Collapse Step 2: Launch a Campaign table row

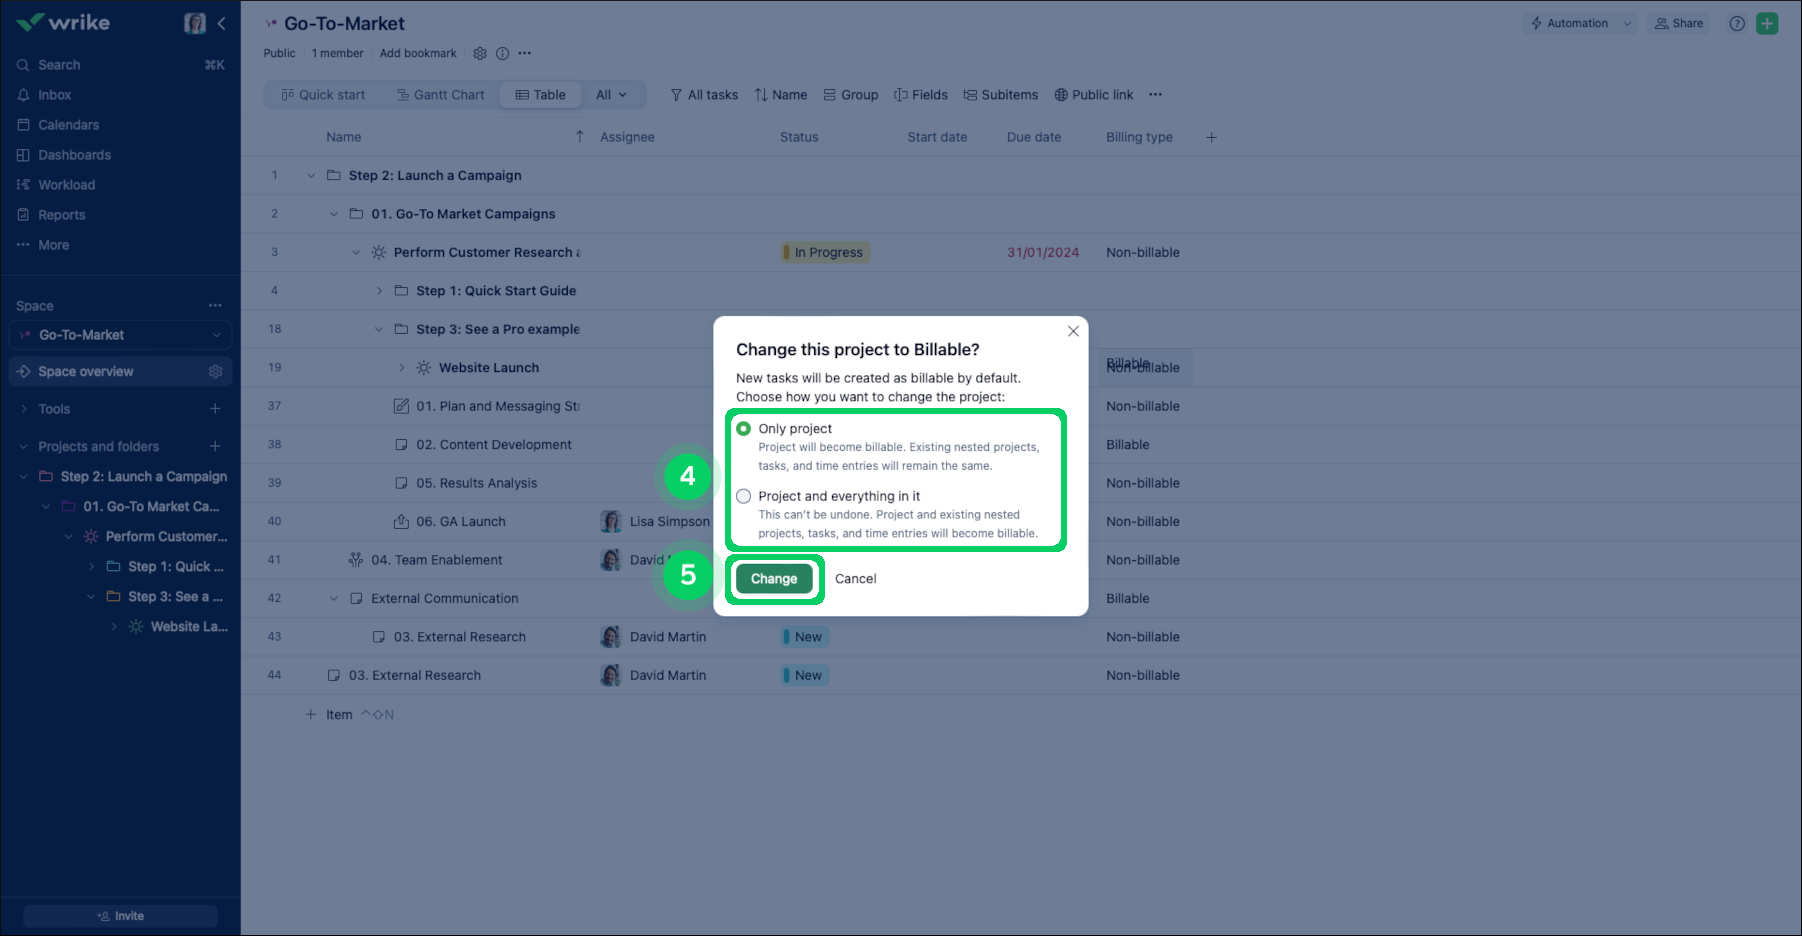pyautogui.click(x=311, y=176)
